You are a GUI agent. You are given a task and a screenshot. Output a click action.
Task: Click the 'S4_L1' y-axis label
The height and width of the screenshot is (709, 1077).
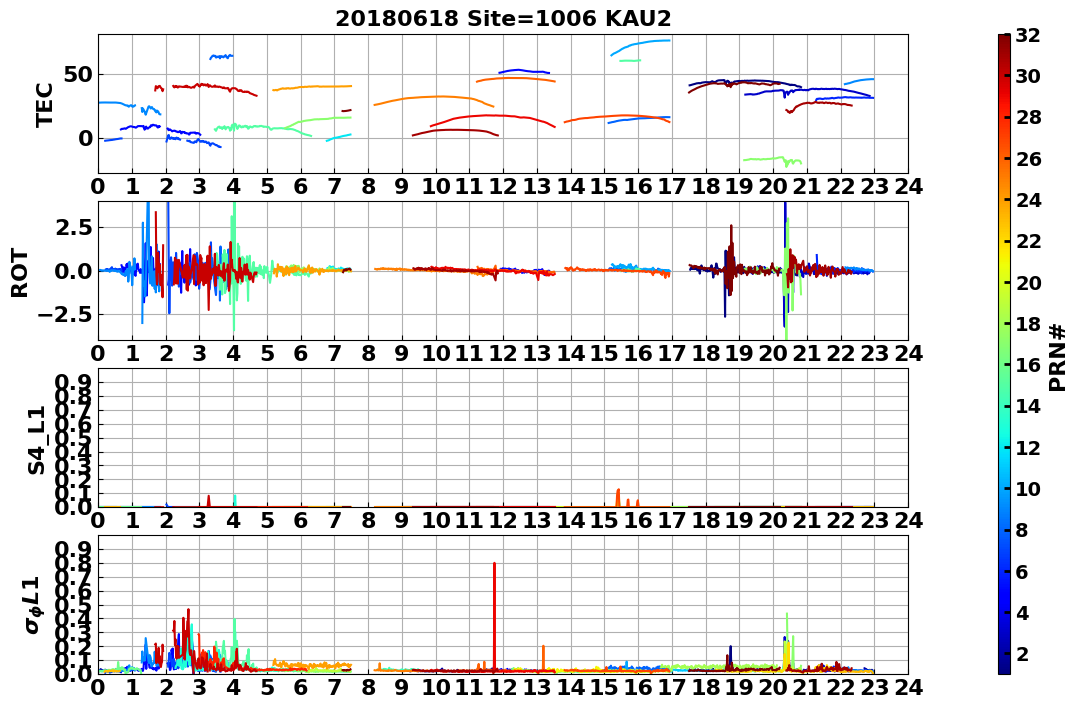pyautogui.click(x=36, y=440)
